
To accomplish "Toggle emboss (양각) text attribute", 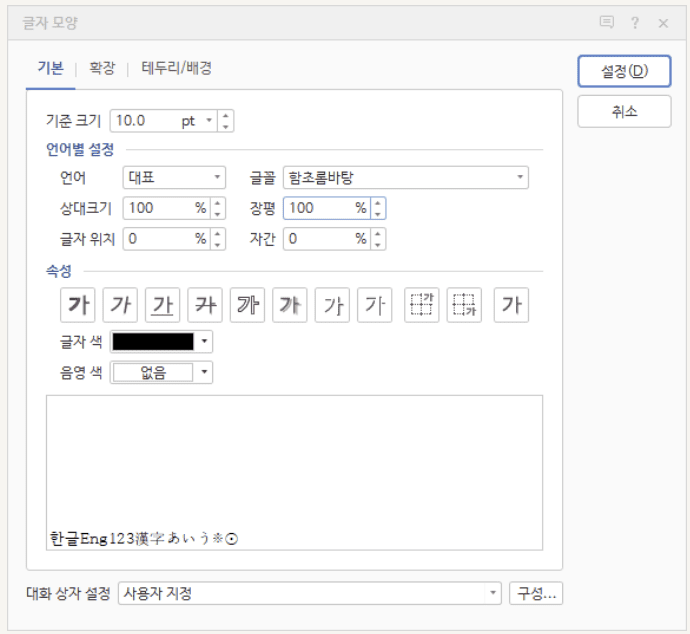I will pyautogui.click(x=332, y=305).
